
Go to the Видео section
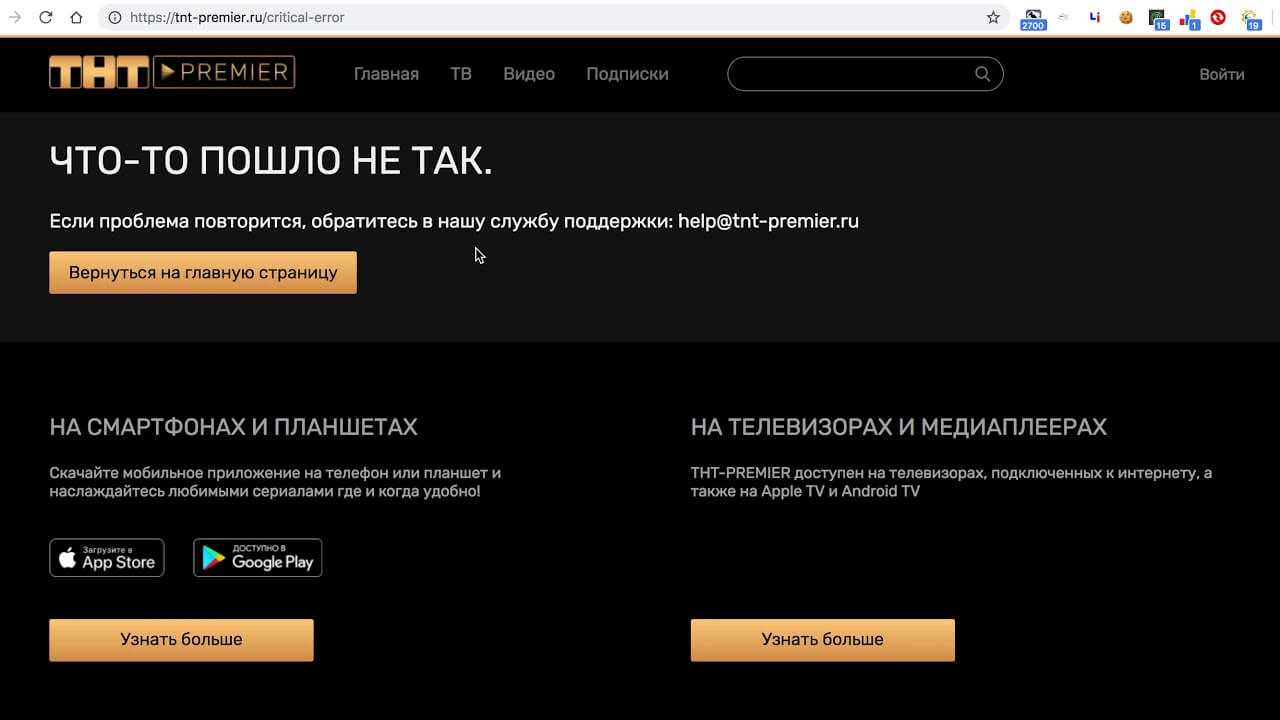529,74
